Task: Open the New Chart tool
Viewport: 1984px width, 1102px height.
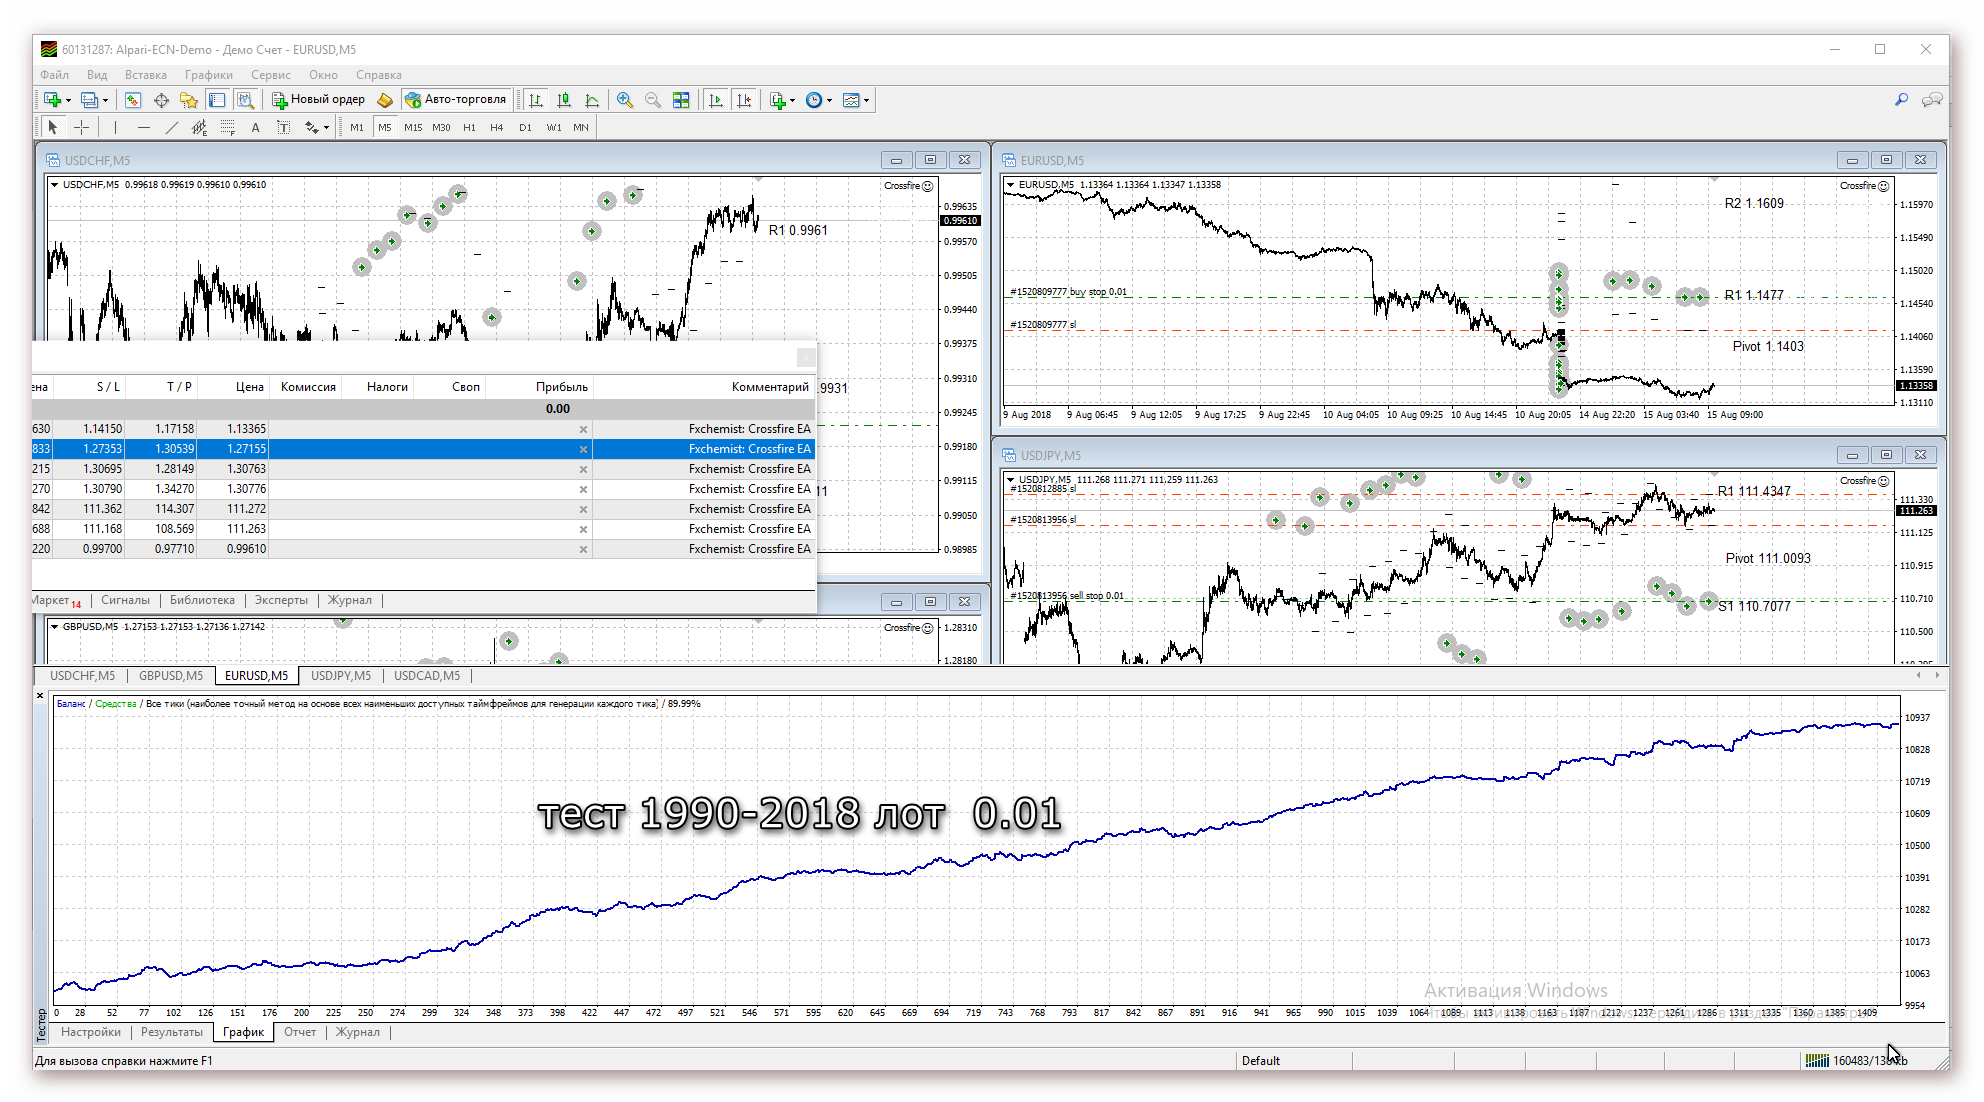Action: coord(52,100)
